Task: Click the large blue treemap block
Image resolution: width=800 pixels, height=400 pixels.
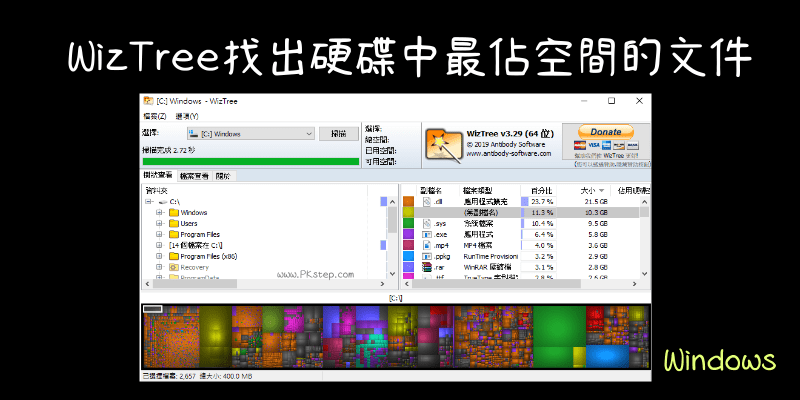Action: 607,357
